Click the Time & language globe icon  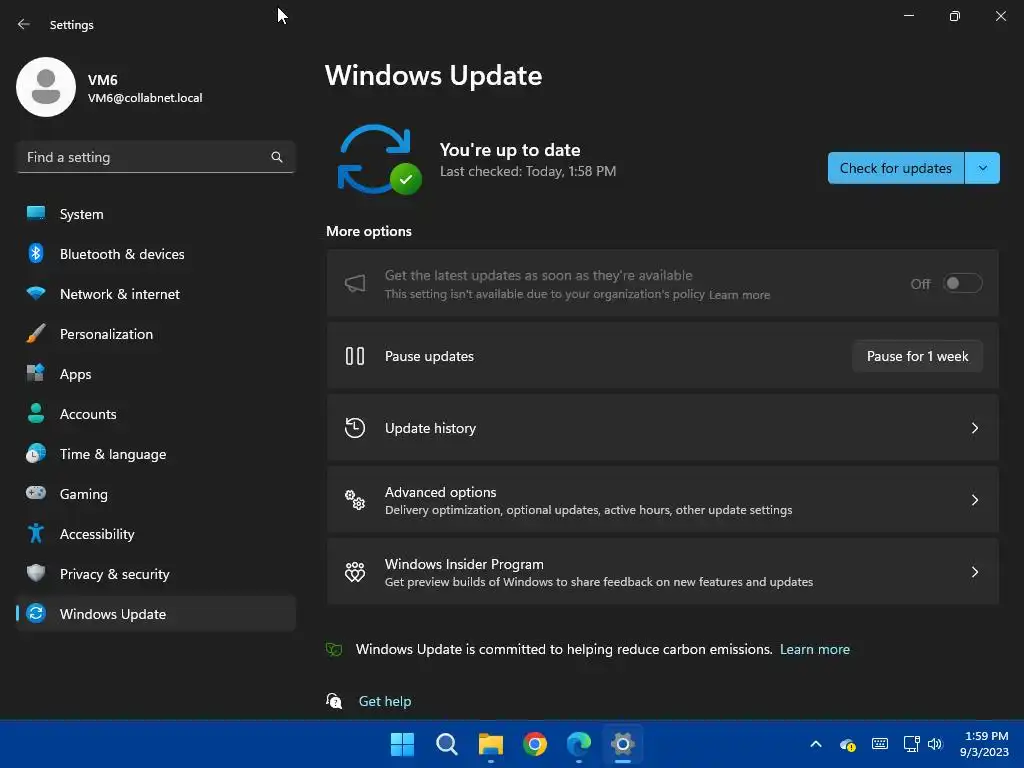36,453
